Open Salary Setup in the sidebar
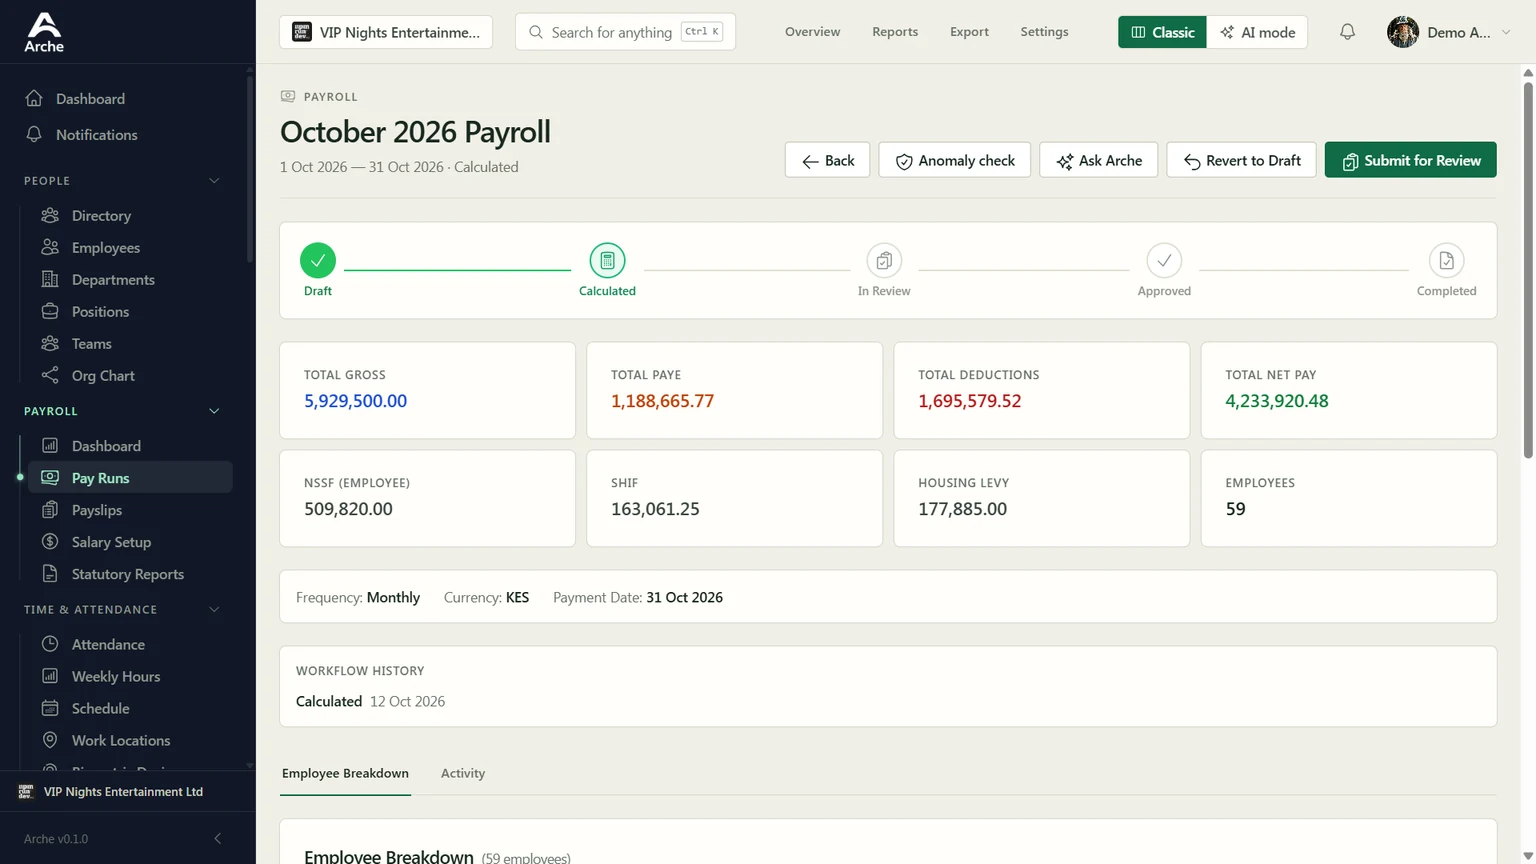The height and width of the screenshot is (864, 1536). 130,542
